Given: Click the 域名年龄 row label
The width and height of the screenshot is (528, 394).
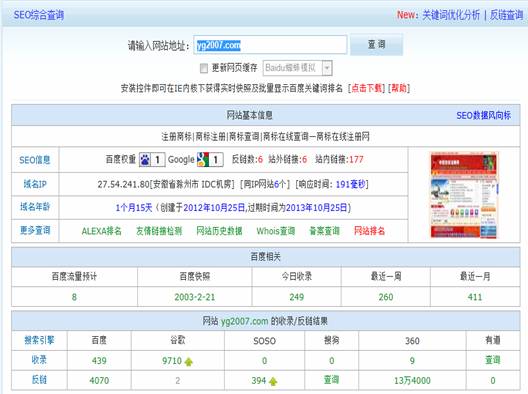Looking at the screenshot, I should (x=35, y=207).
